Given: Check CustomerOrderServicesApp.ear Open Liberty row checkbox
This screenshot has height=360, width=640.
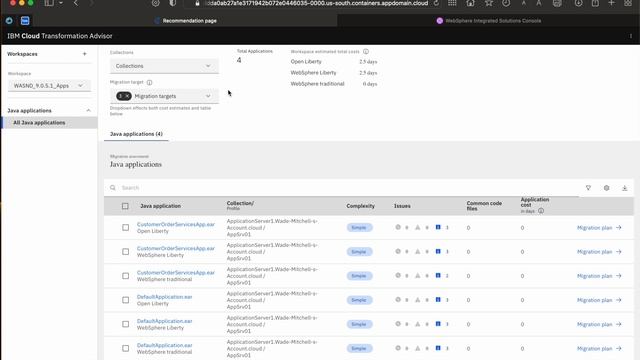Looking at the screenshot, I should (125, 227).
